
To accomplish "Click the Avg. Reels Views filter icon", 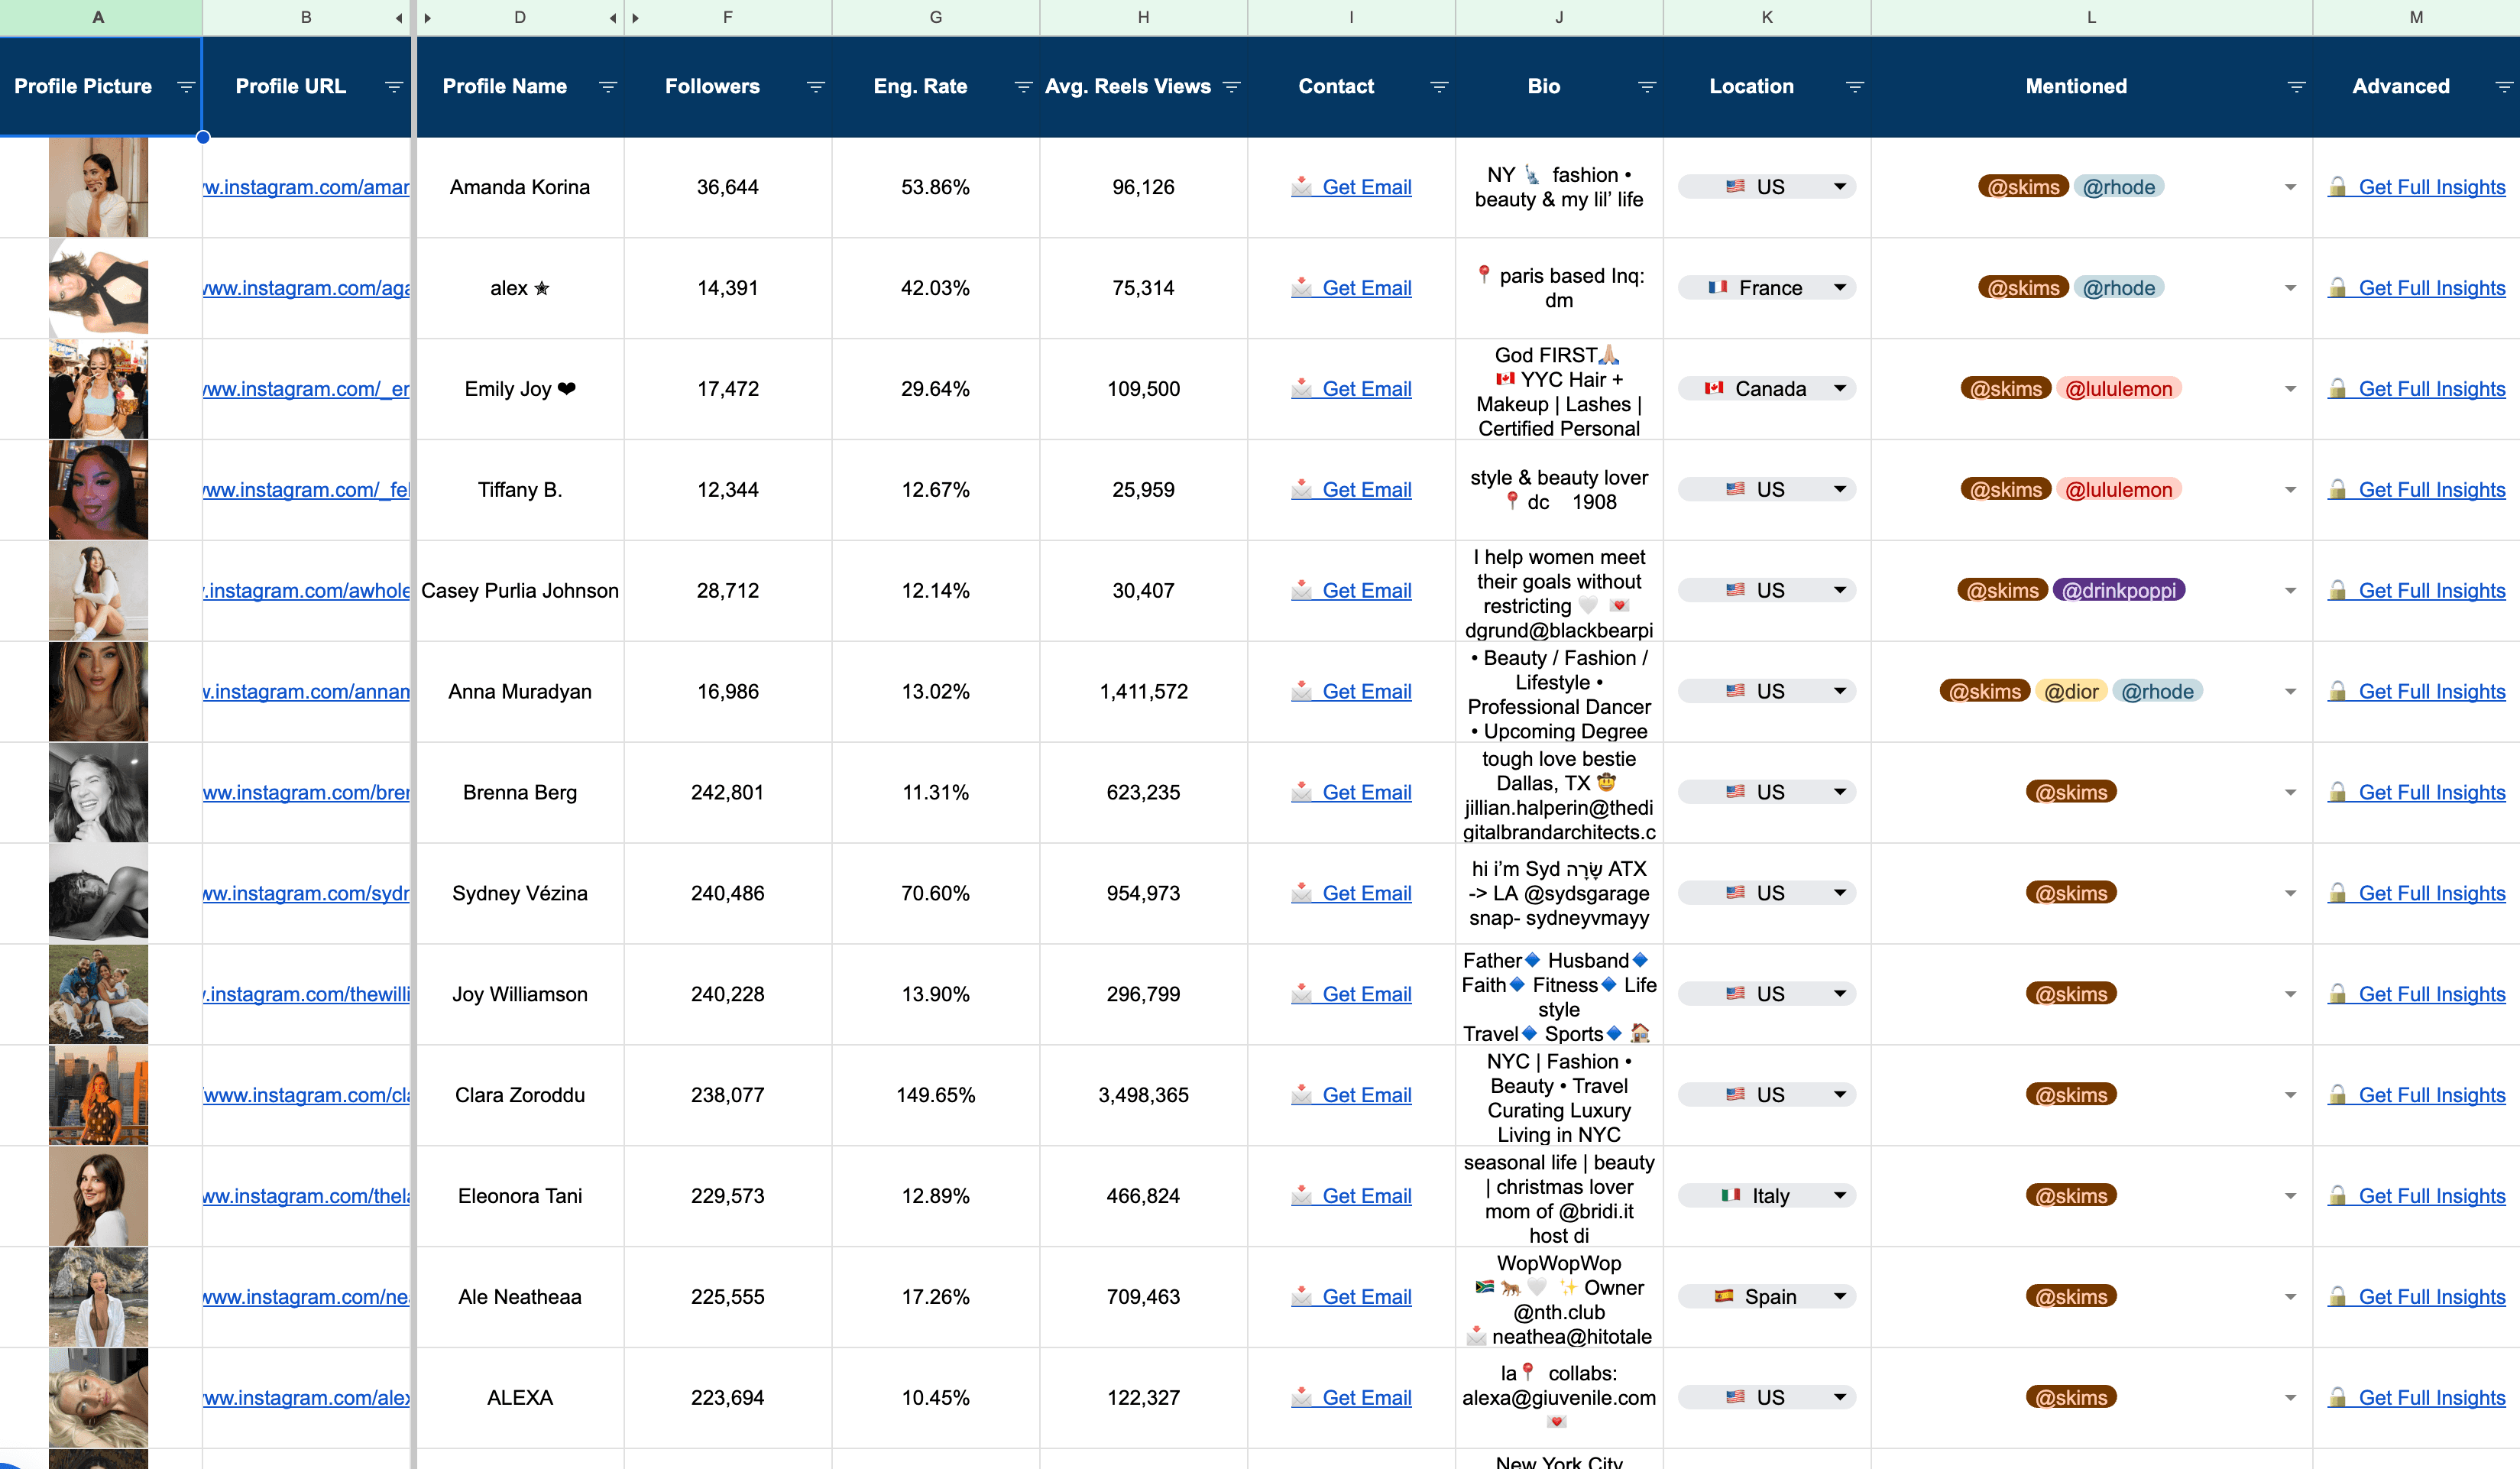I will pos(1231,87).
